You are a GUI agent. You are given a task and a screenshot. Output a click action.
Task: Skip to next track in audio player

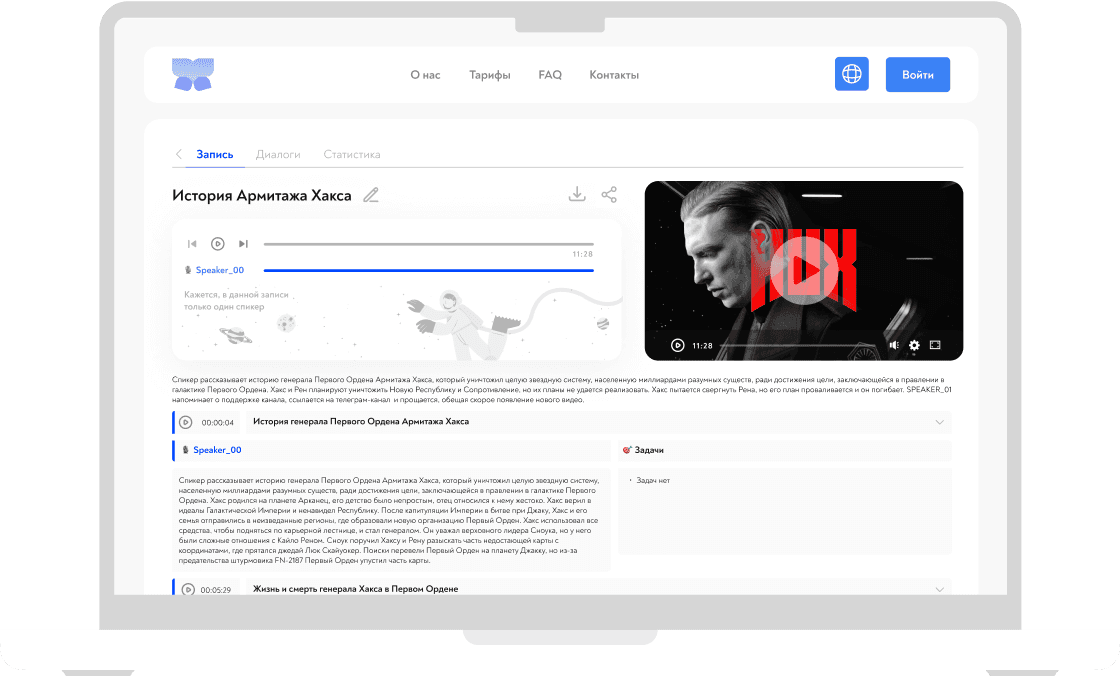243,244
